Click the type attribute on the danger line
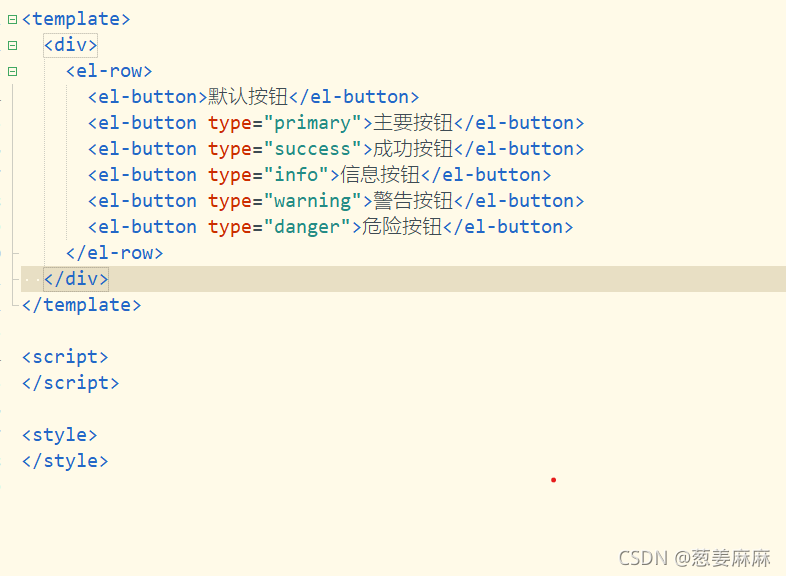This screenshot has height=576, width=786. [230, 227]
